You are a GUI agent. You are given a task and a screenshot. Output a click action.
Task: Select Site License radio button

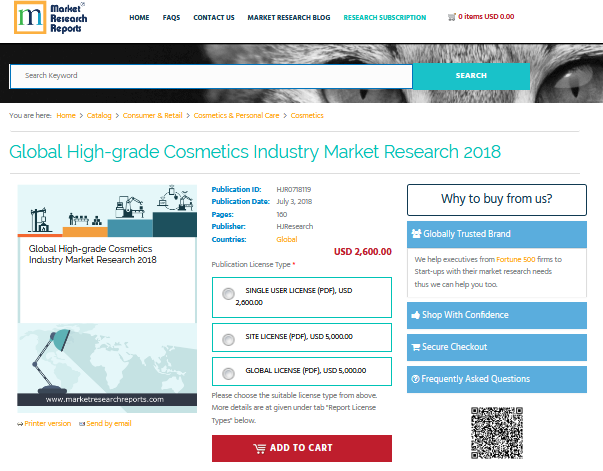point(228,340)
